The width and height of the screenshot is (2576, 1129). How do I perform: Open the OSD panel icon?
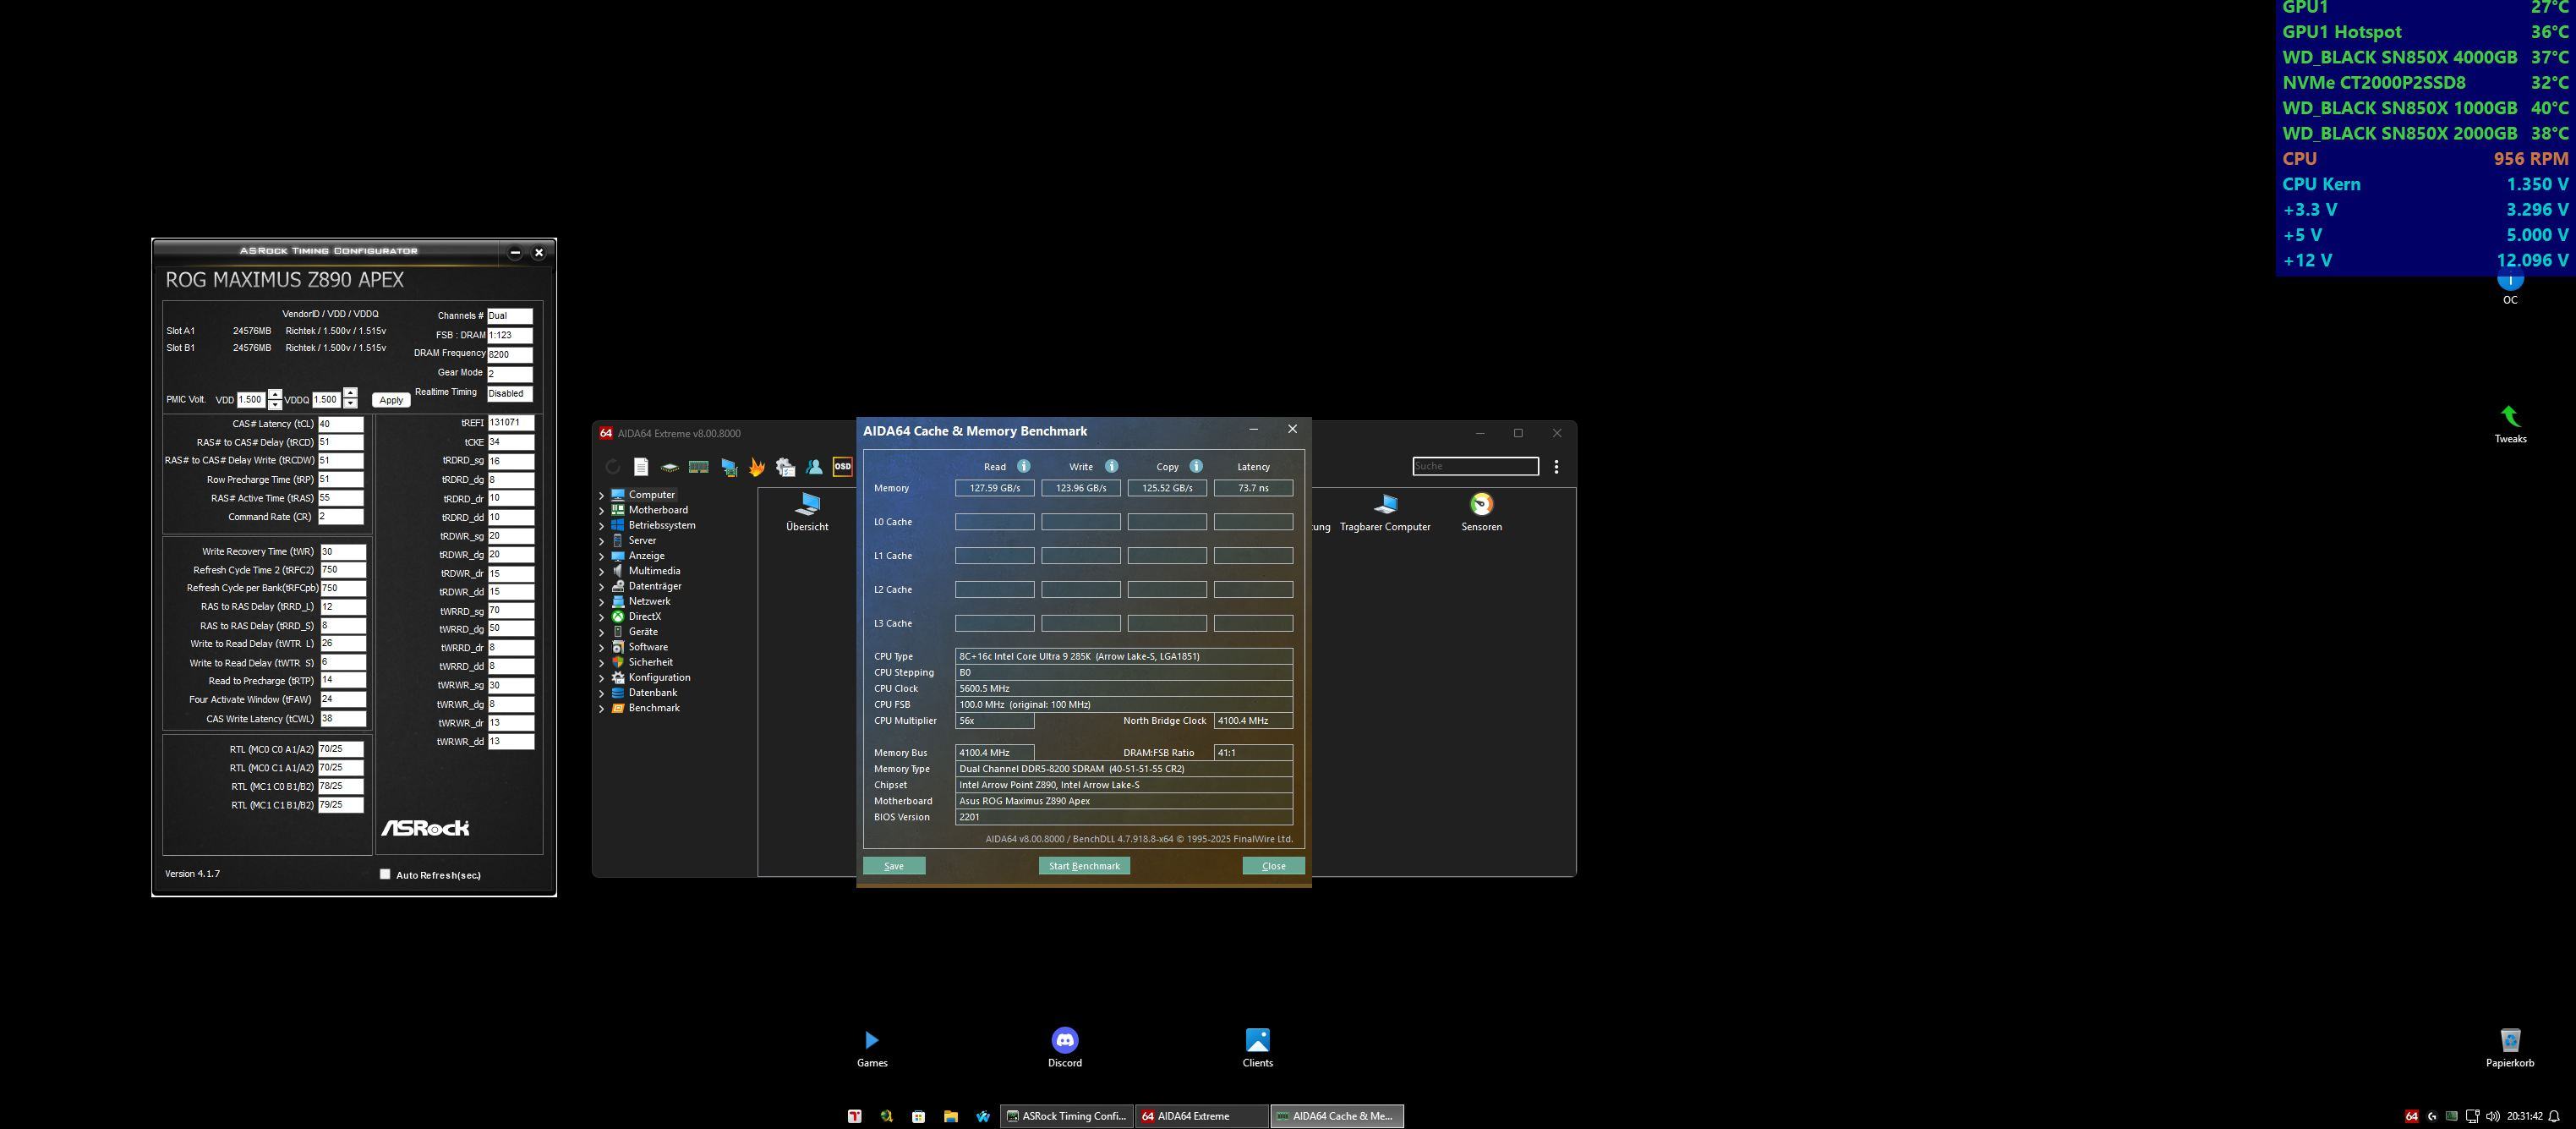(843, 467)
